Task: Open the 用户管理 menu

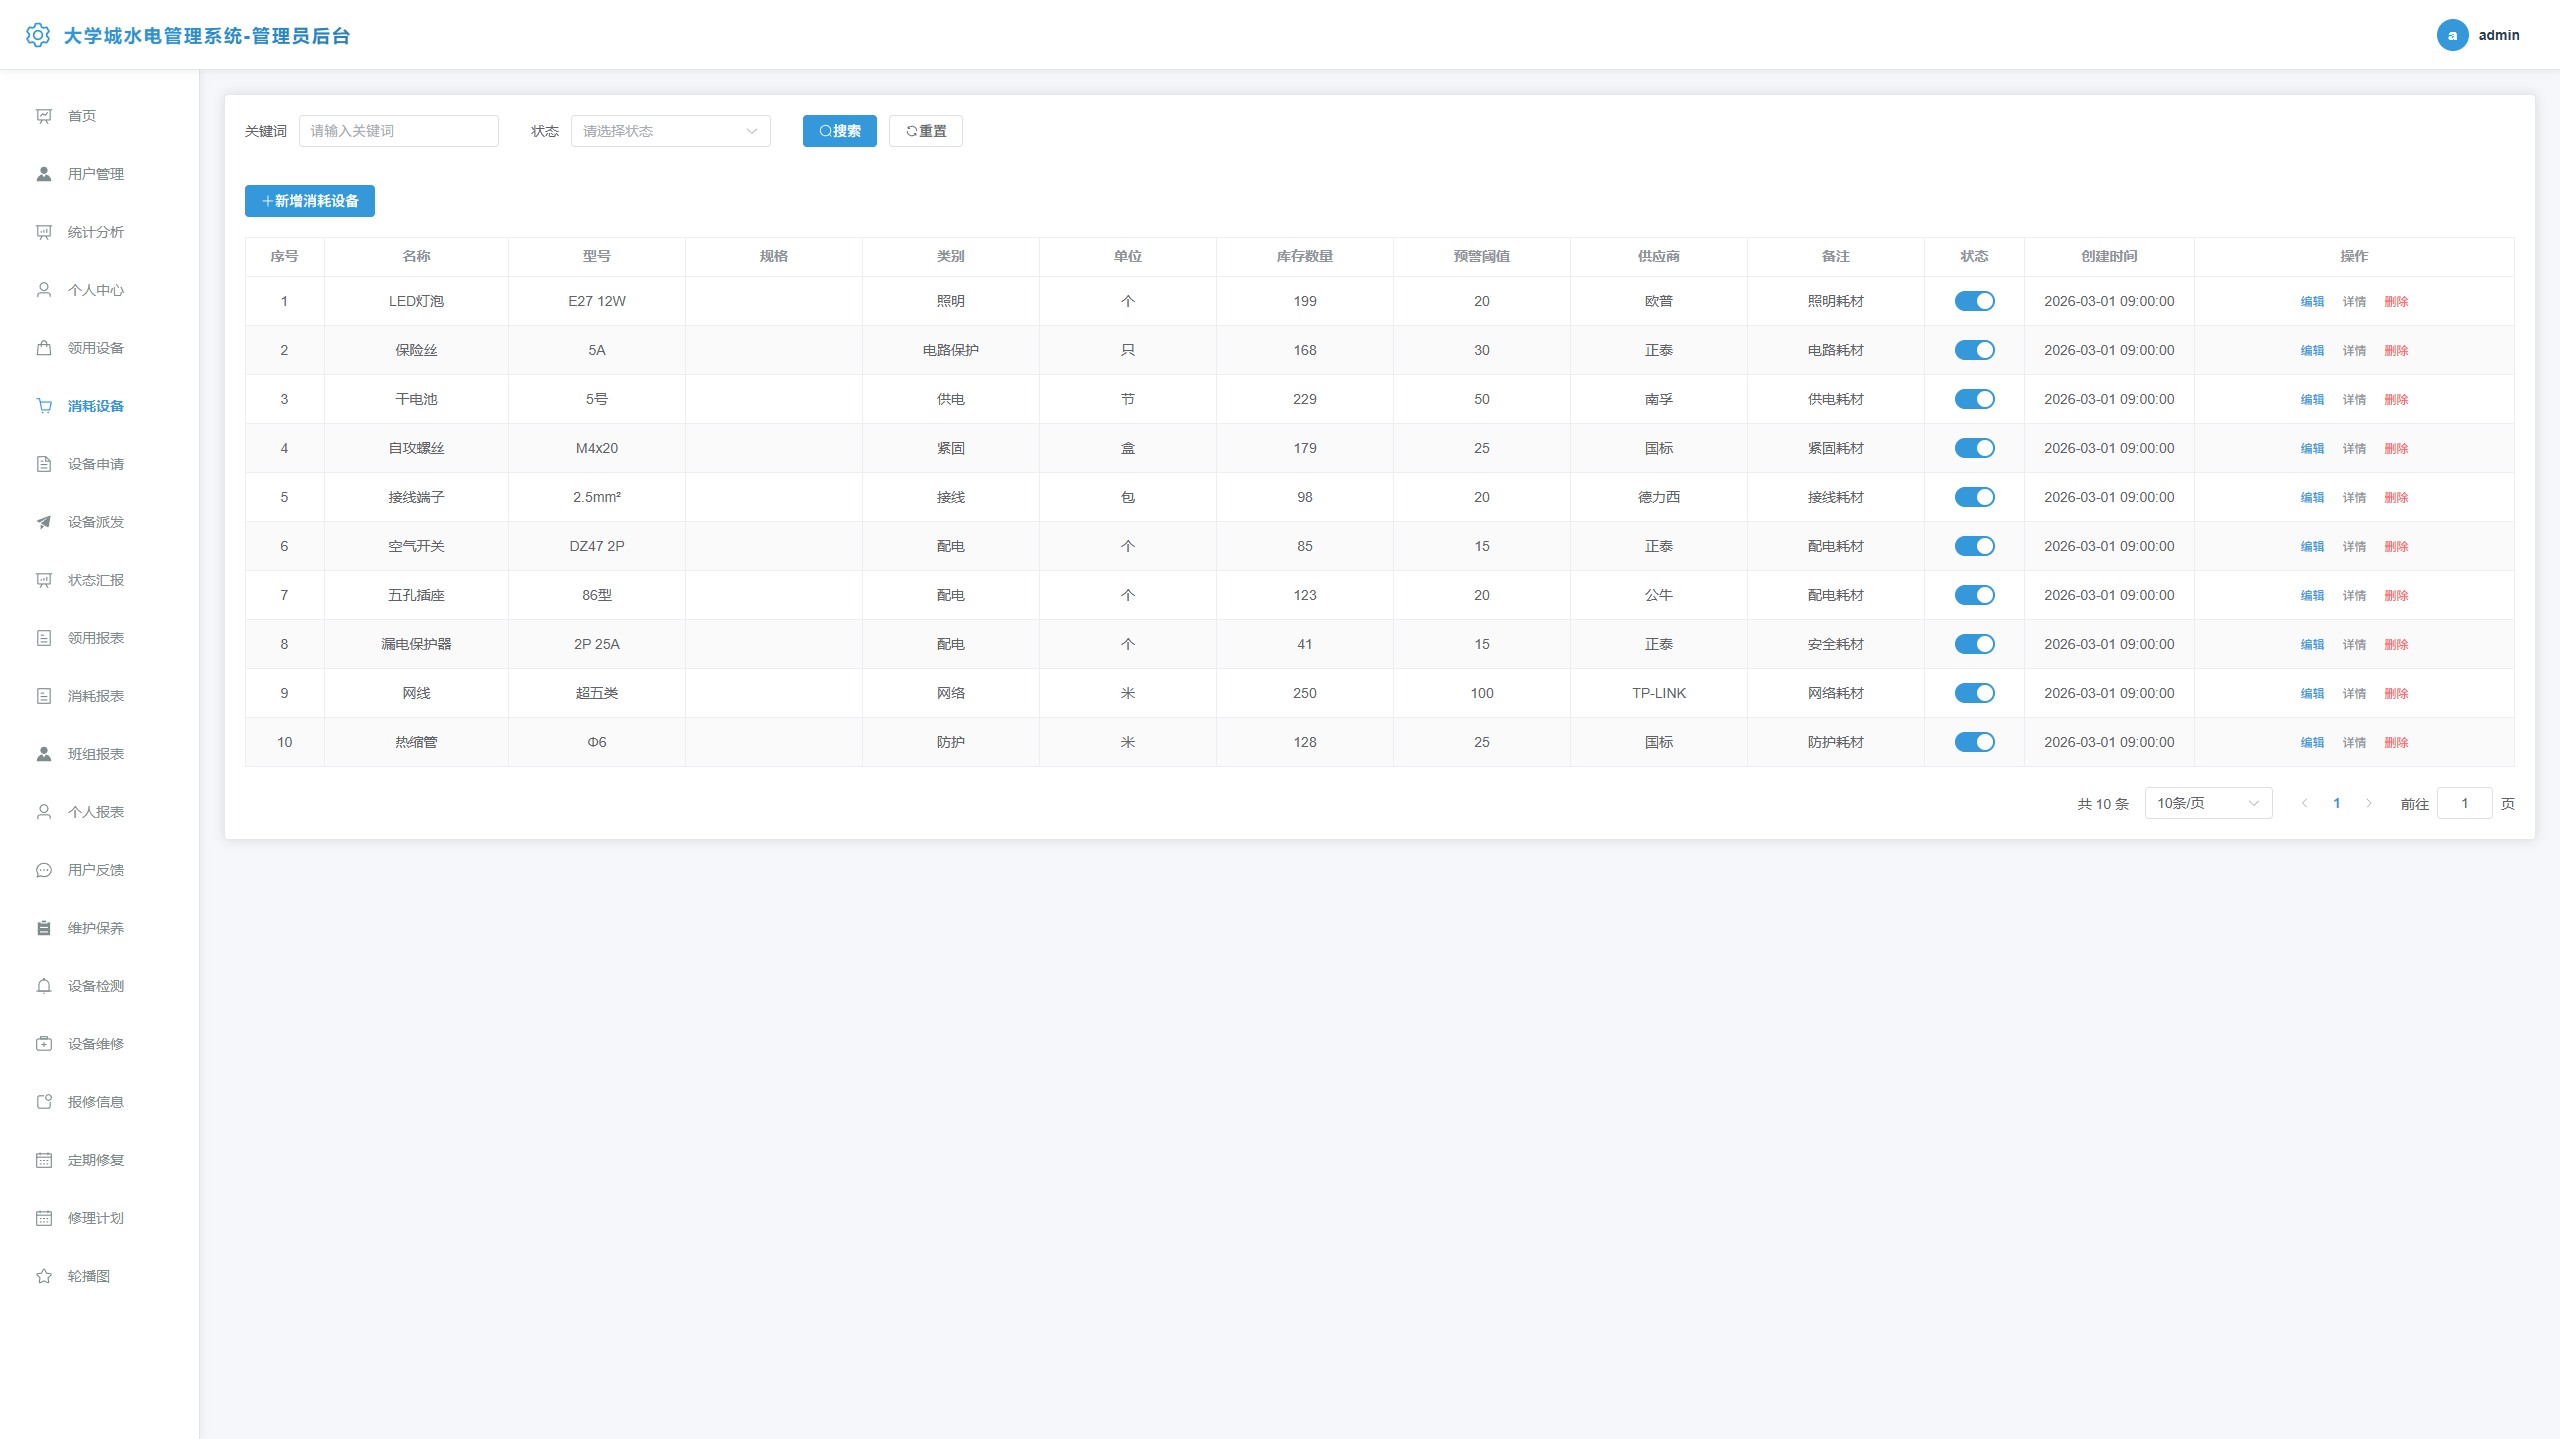Action: (96, 174)
